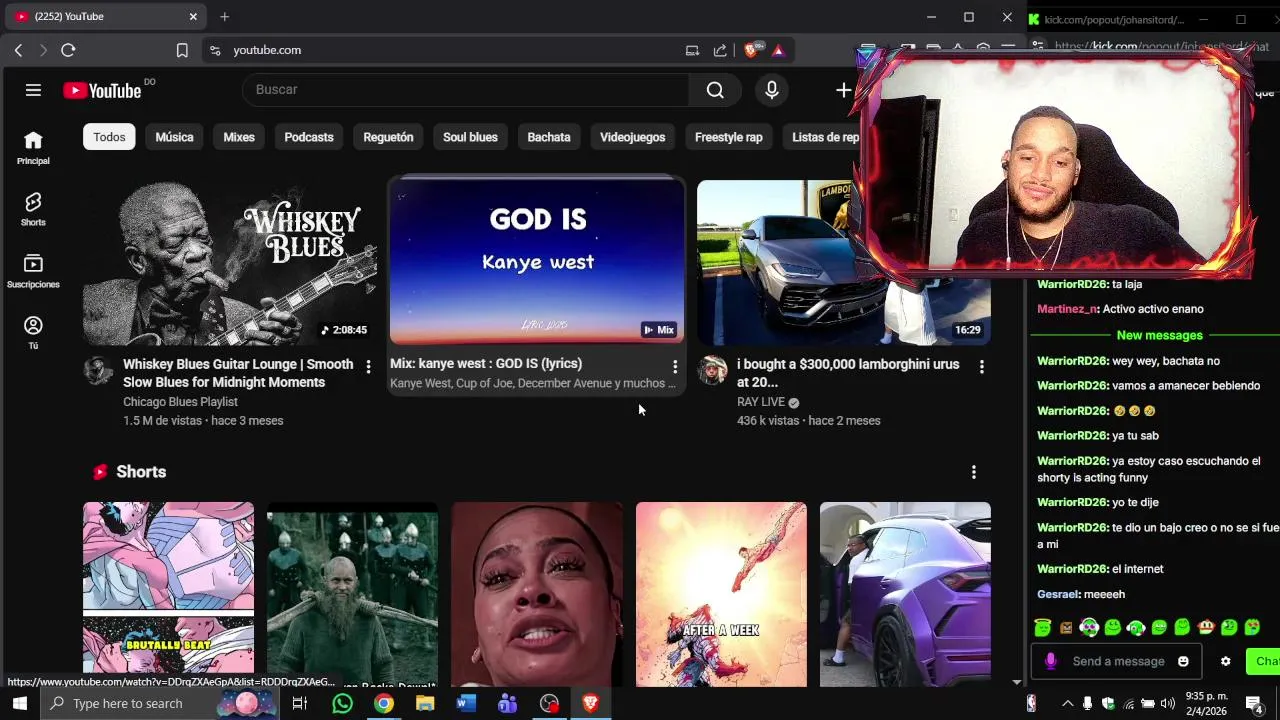Open Kick chat settings gear
This screenshot has width=1280, height=720.
(x=1225, y=661)
